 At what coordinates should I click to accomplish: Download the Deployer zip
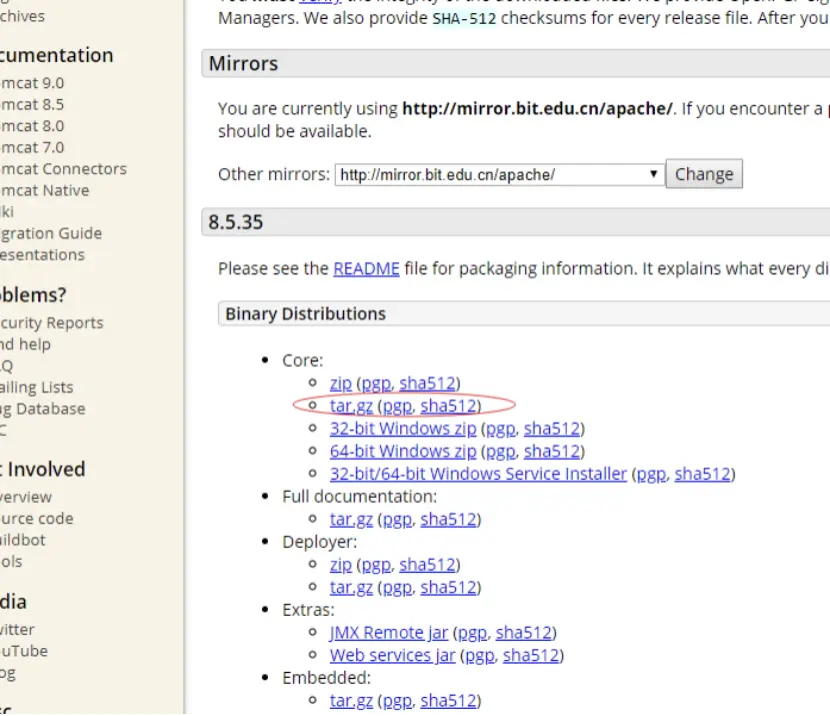pyautogui.click(x=340, y=565)
